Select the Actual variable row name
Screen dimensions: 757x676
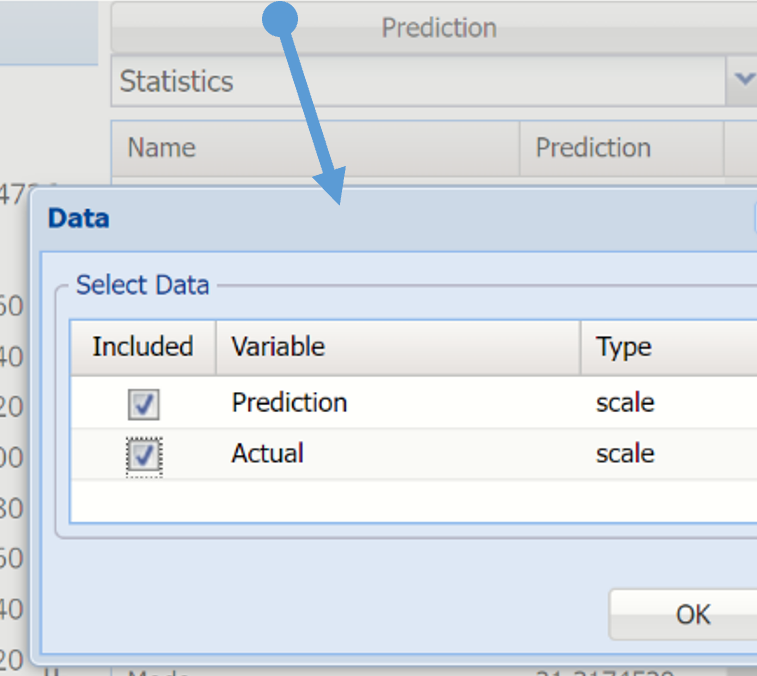pos(268,454)
